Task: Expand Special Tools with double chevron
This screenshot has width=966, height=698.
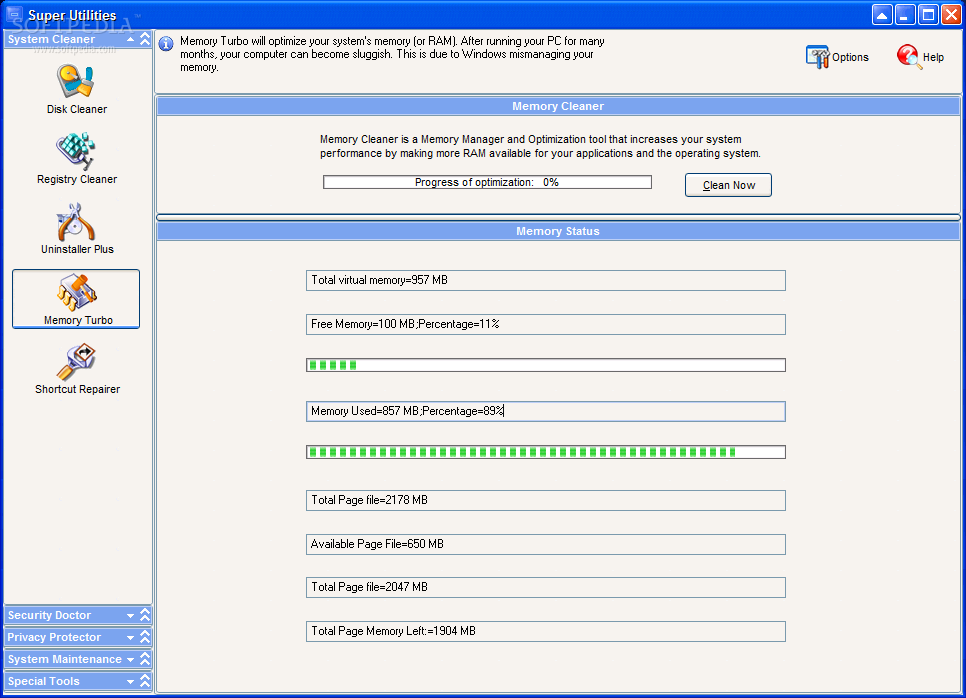Action: pos(145,681)
